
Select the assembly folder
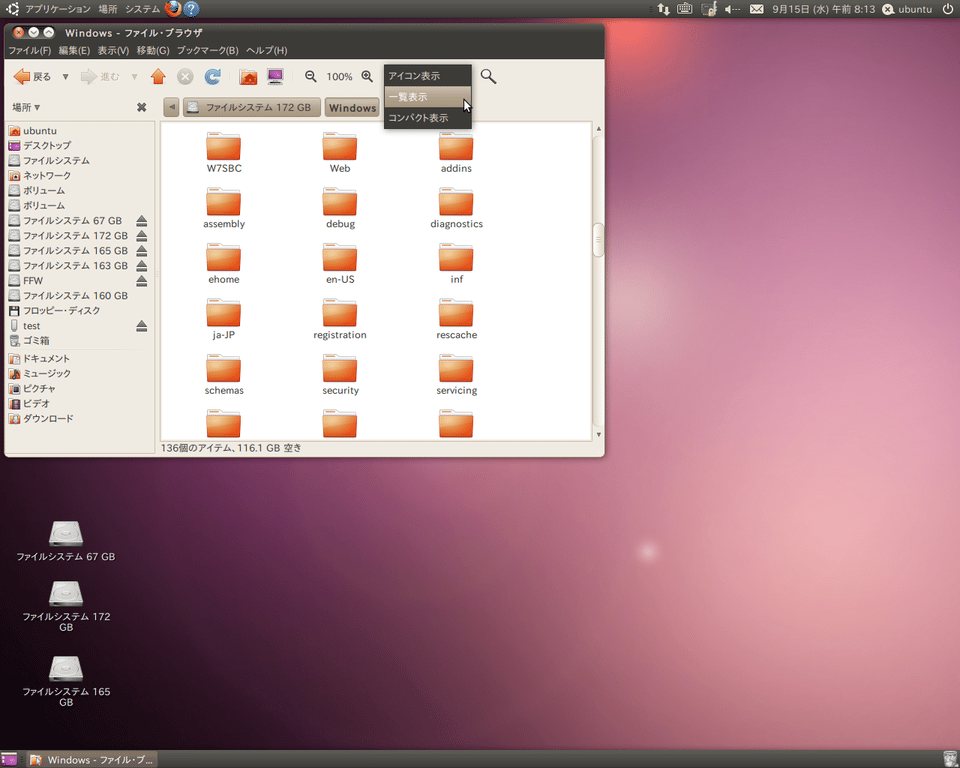pos(223,208)
